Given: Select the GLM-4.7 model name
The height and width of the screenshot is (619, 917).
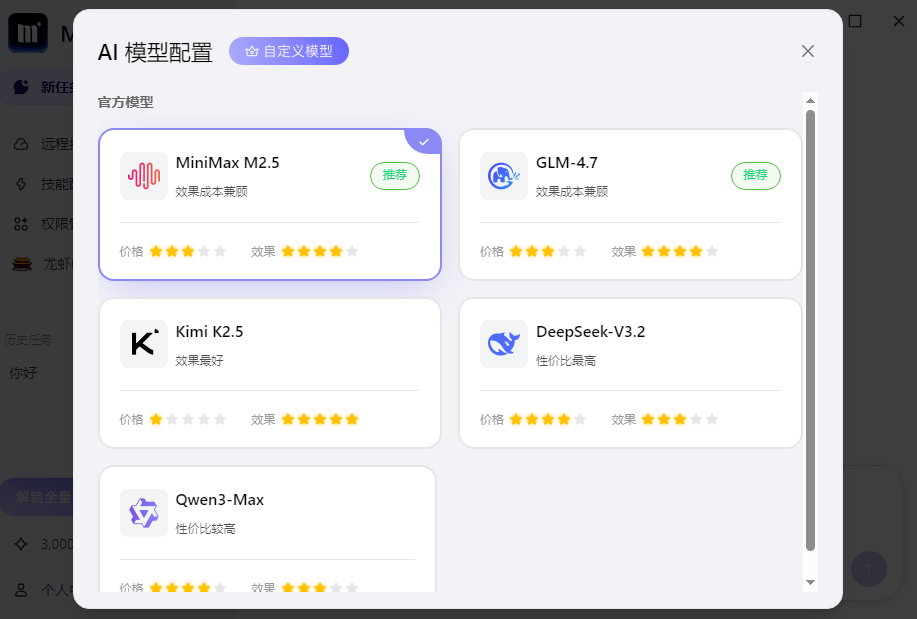Looking at the screenshot, I should pyautogui.click(x=567, y=163).
